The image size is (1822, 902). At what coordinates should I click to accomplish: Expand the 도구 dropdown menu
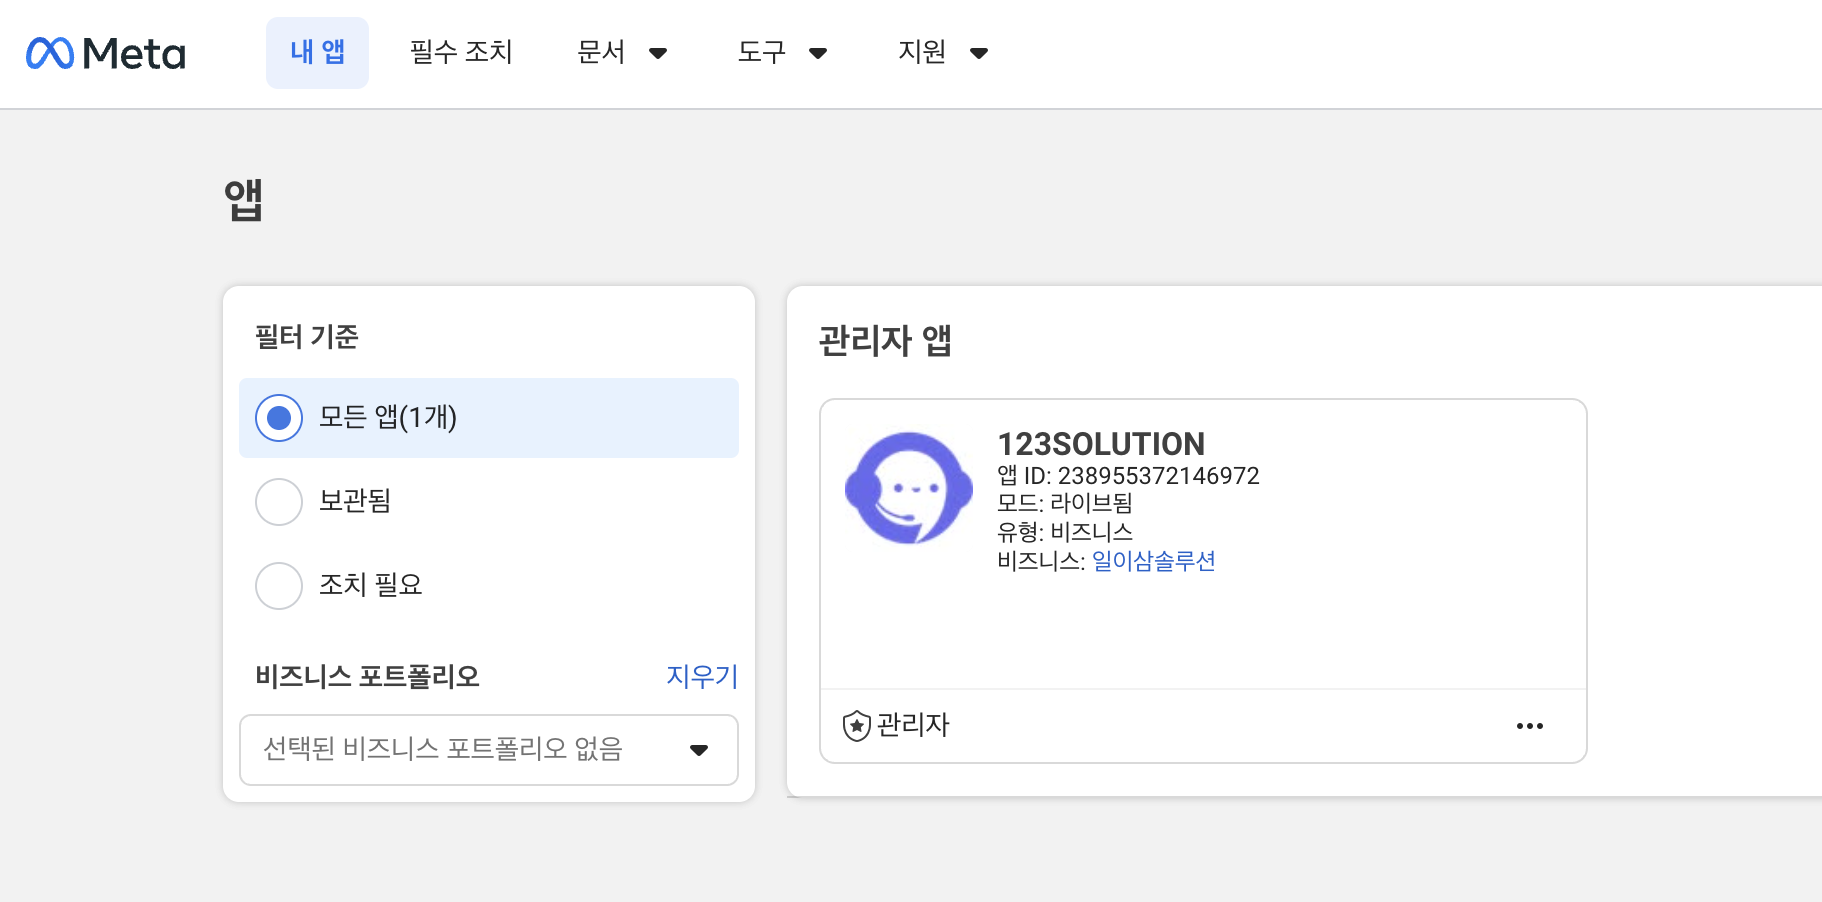coord(781,53)
